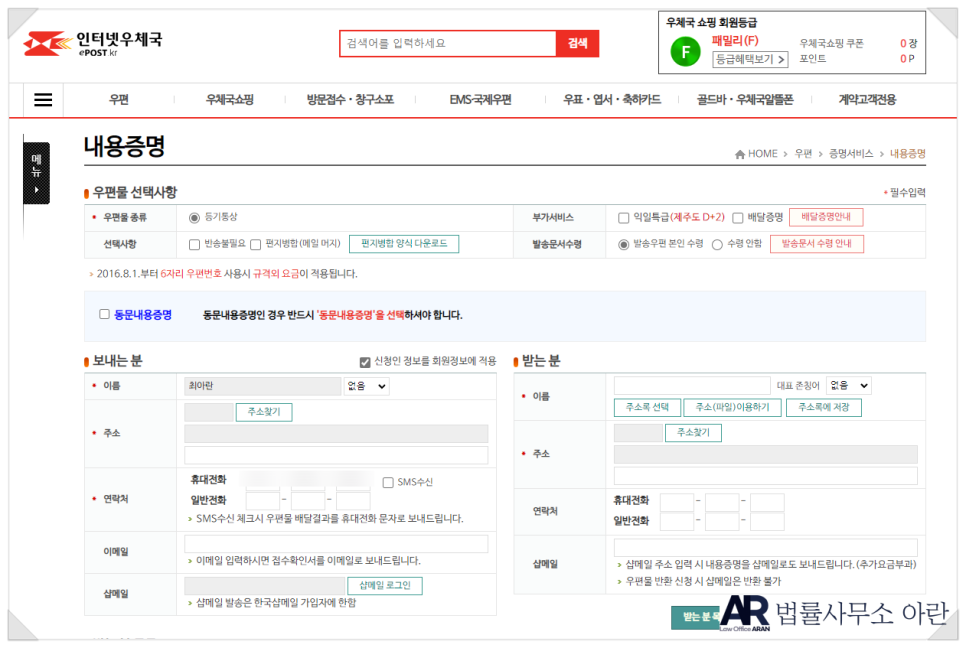Open the EMS·국제우편 menu

coord(480,100)
